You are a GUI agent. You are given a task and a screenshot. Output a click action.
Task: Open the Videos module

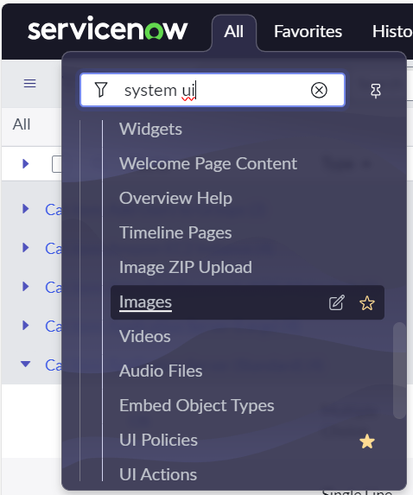145,336
